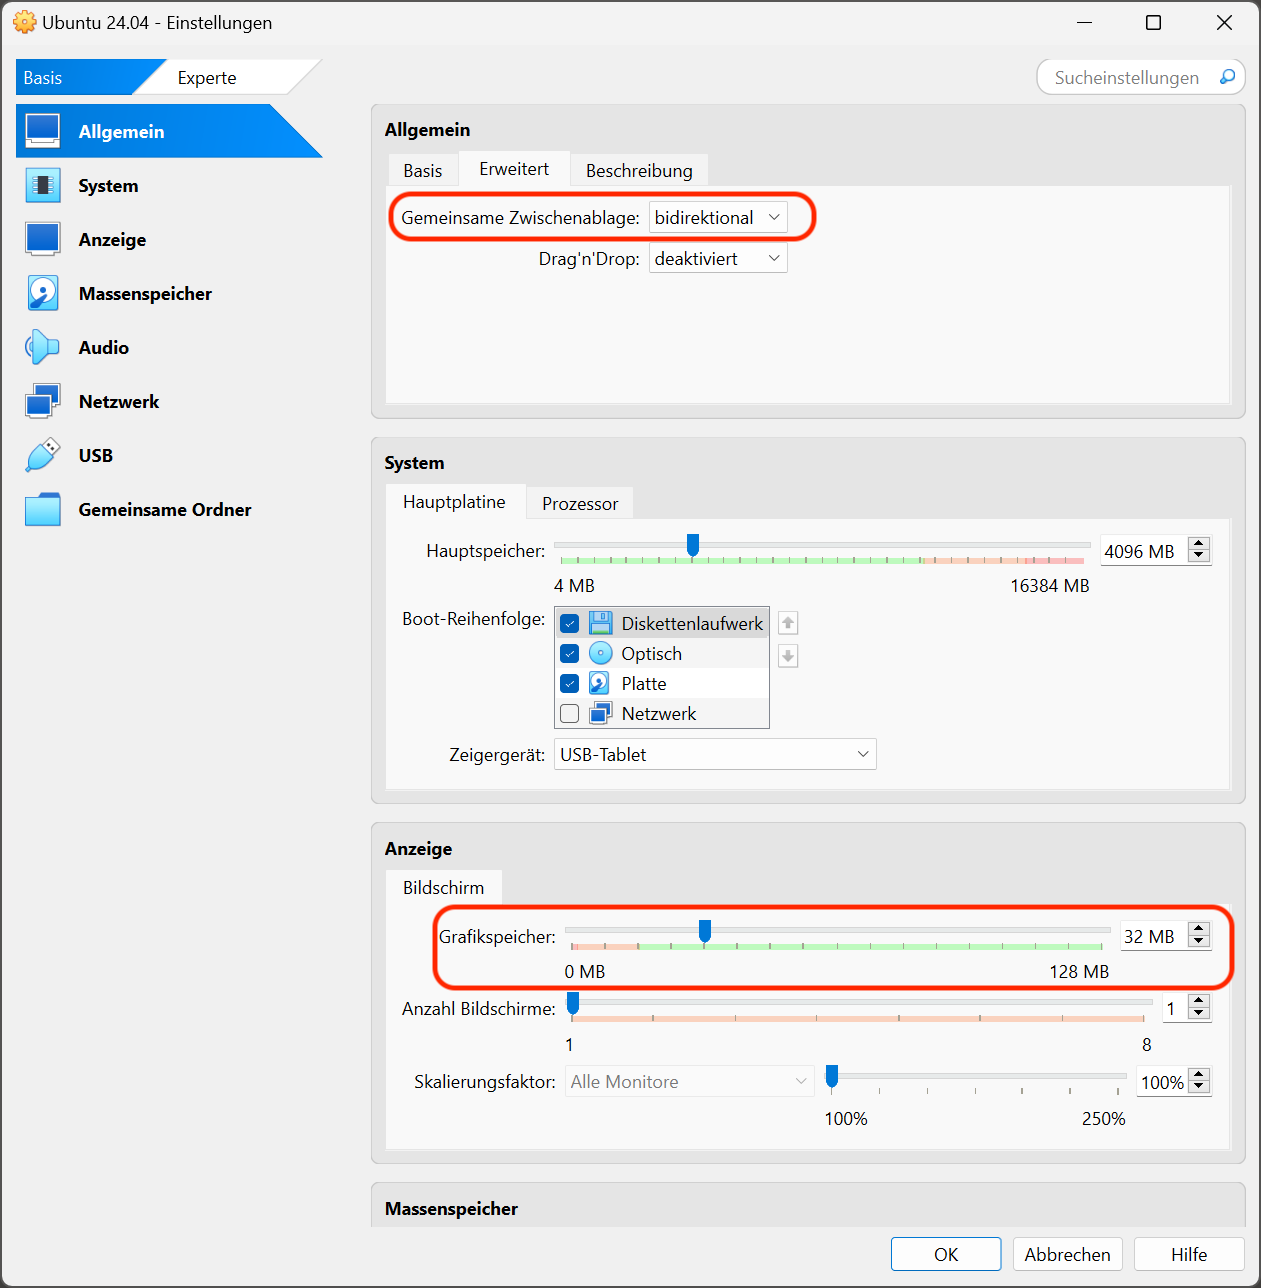Decrease Anzahl Bildschirme with down spinner

click(x=1199, y=1015)
